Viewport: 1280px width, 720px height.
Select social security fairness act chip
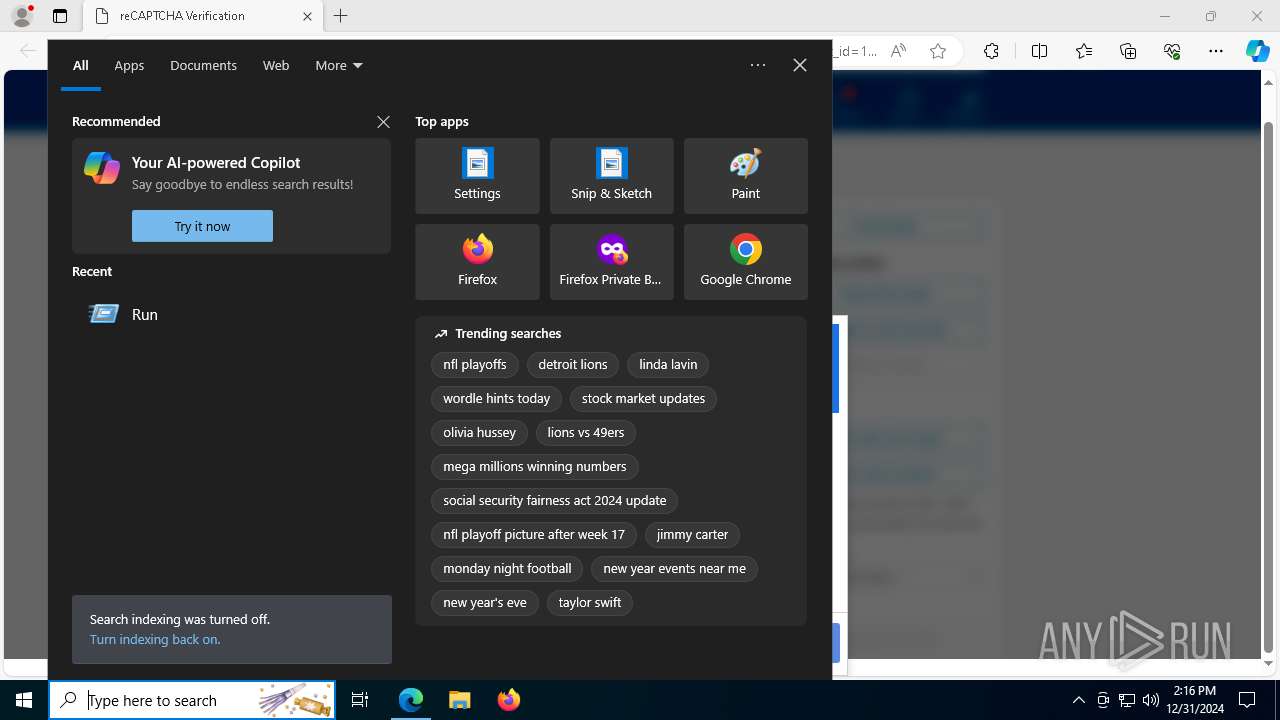[x=555, y=501]
